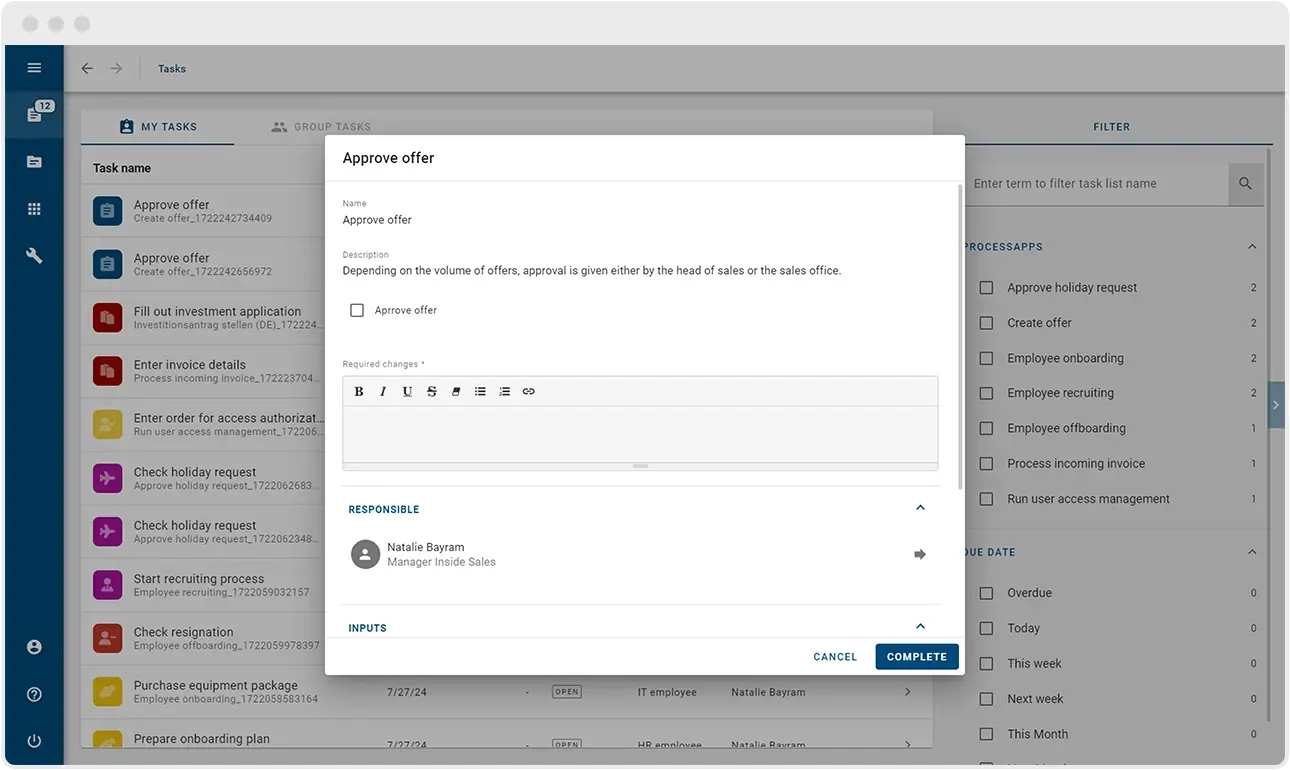Screen dimensions: 1290x770
Task: Click the search magnifier in filter field
Action: coord(1246,184)
